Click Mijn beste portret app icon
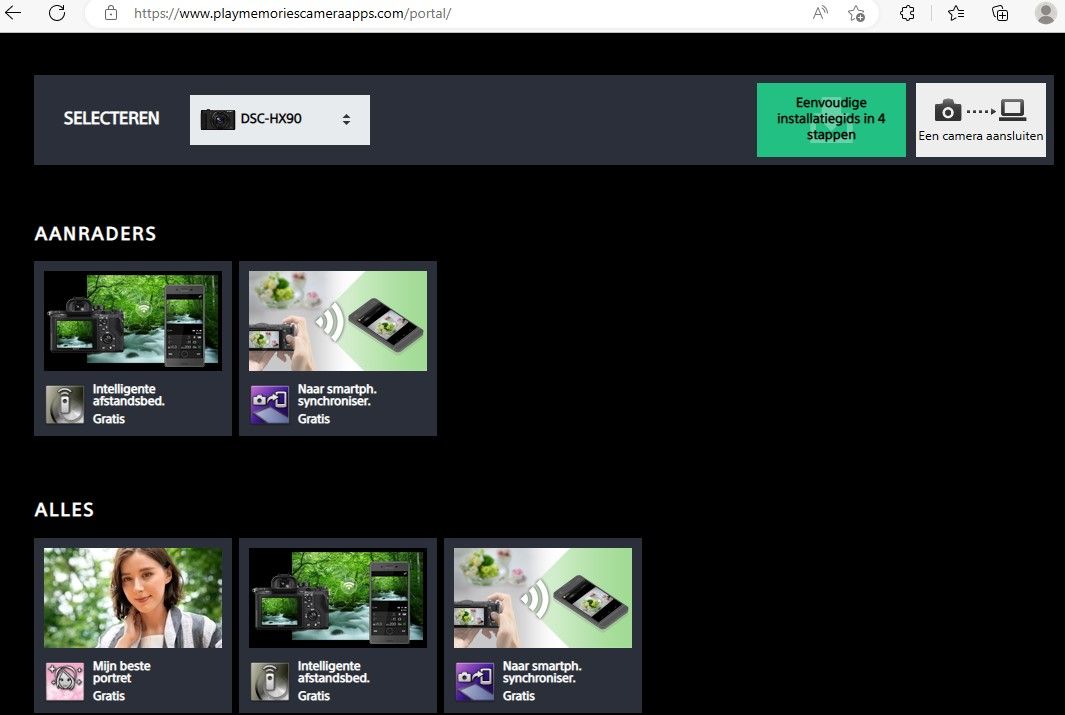 [65, 681]
